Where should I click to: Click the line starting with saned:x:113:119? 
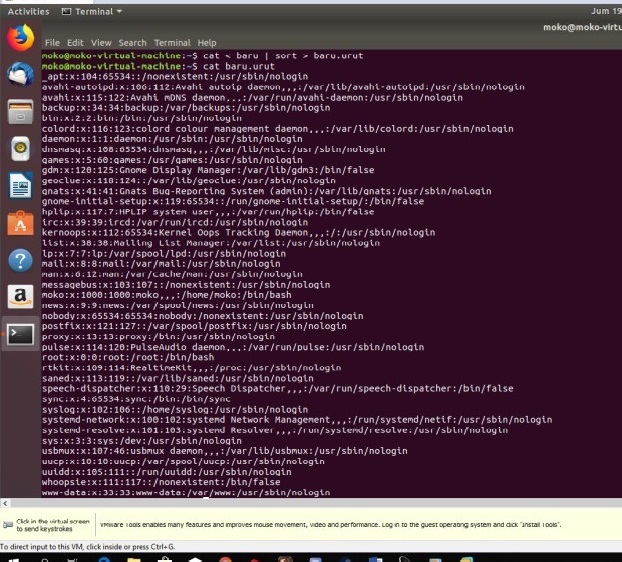[x=178, y=378]
